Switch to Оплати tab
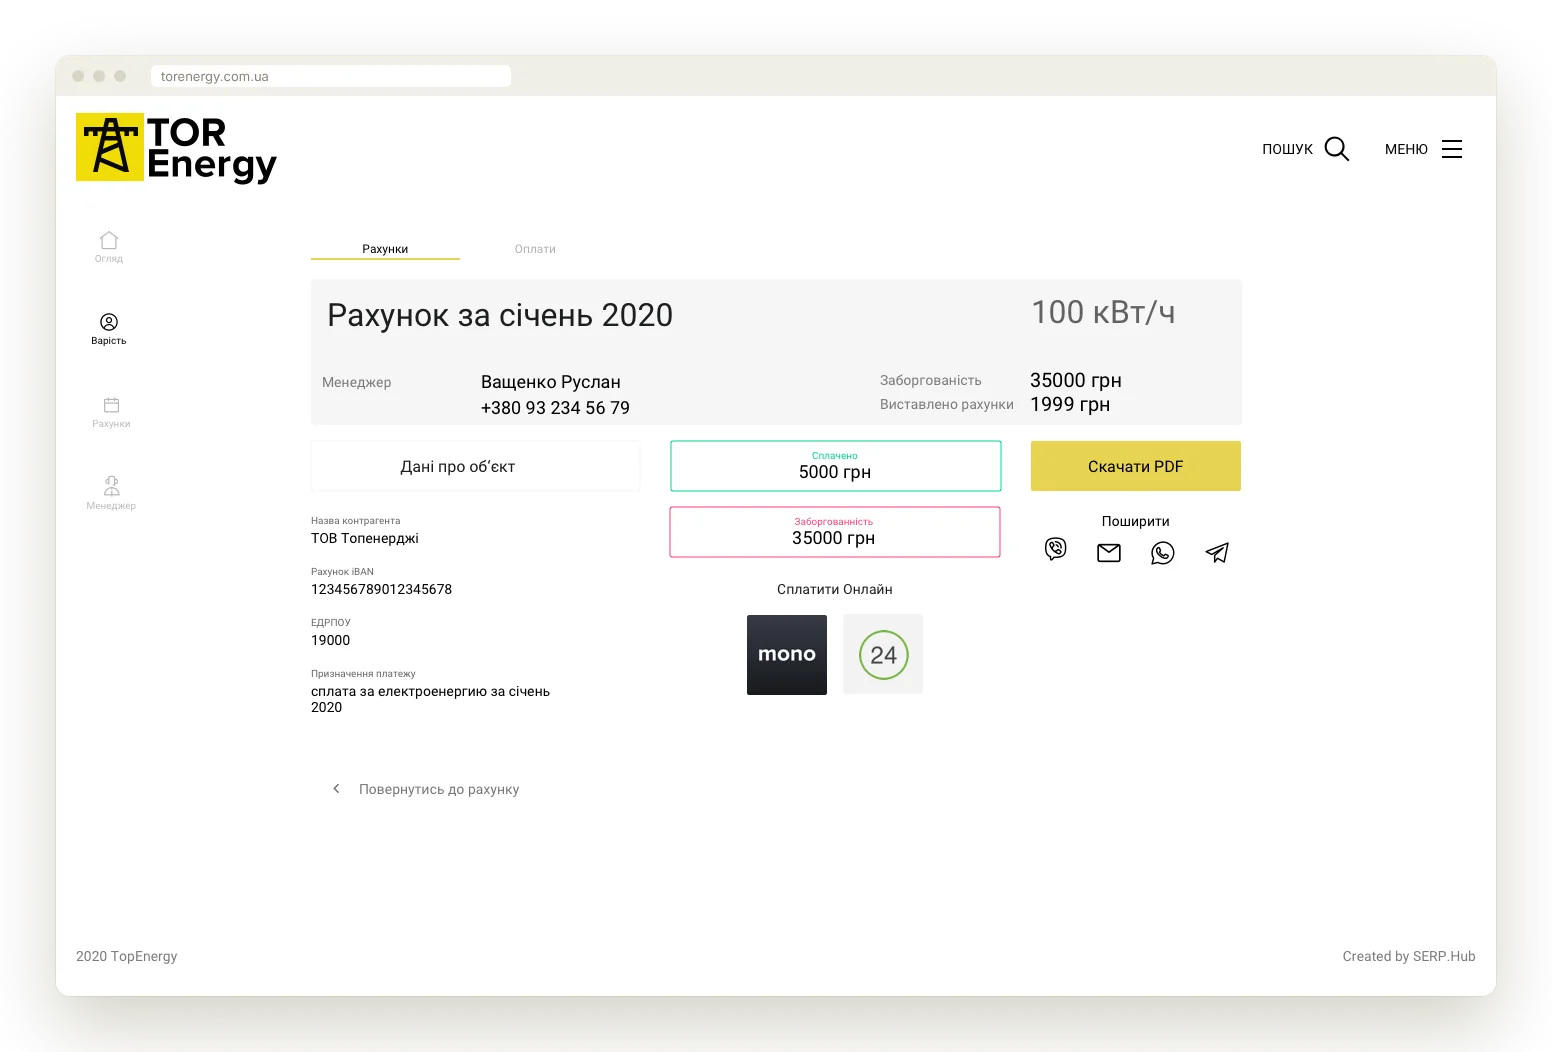Viewport: 1552px width, 1052px height. pyautogui.click(x=535, y=249)
